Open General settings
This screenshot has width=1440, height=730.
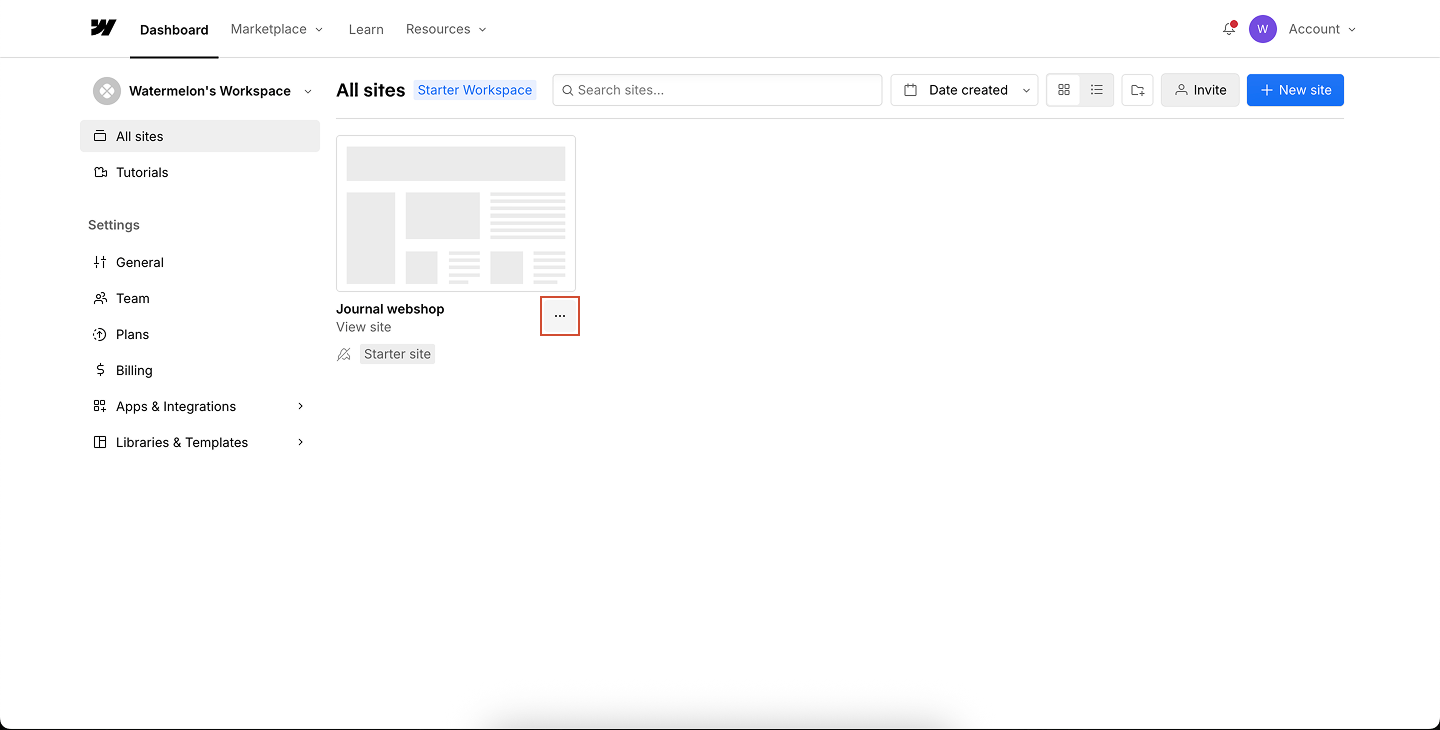point(200,262)
